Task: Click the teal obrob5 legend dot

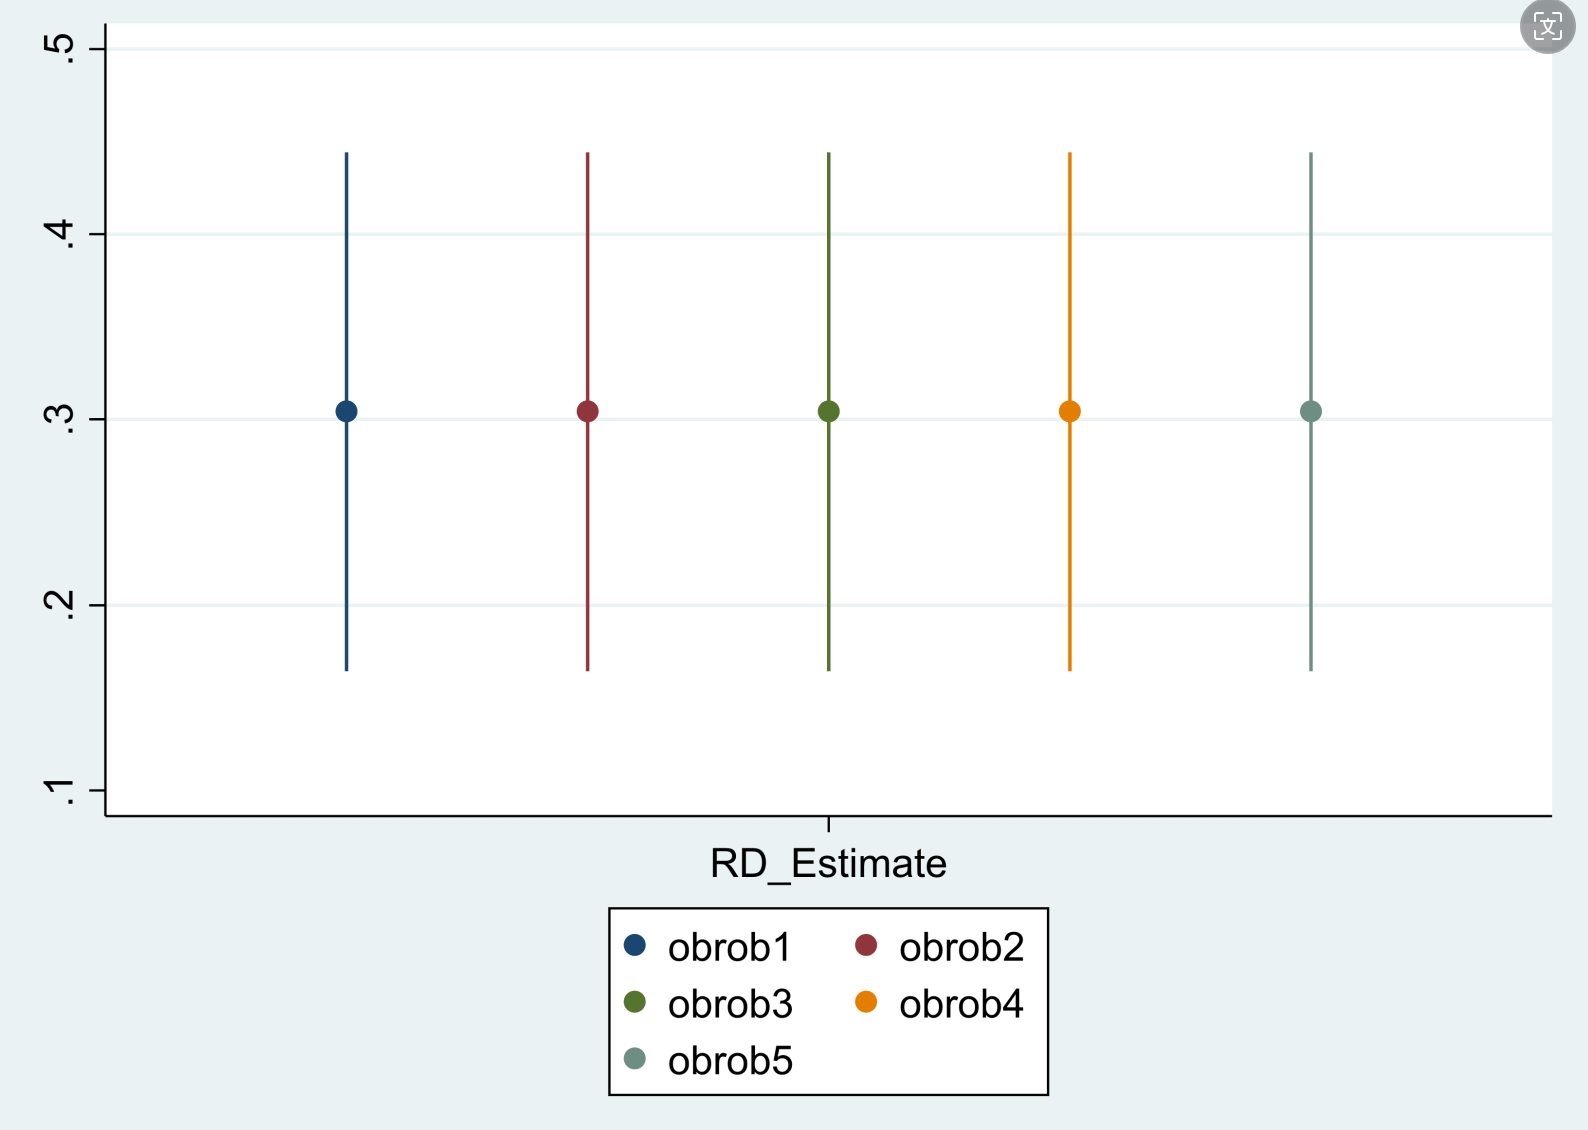Action: click(634, 1058)
